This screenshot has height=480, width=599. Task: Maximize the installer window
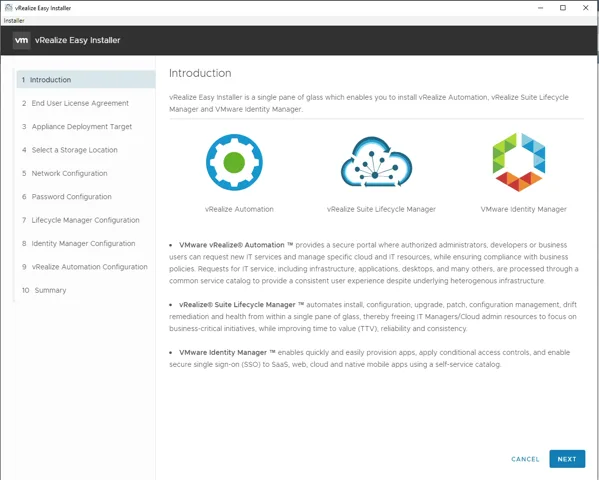563,8
